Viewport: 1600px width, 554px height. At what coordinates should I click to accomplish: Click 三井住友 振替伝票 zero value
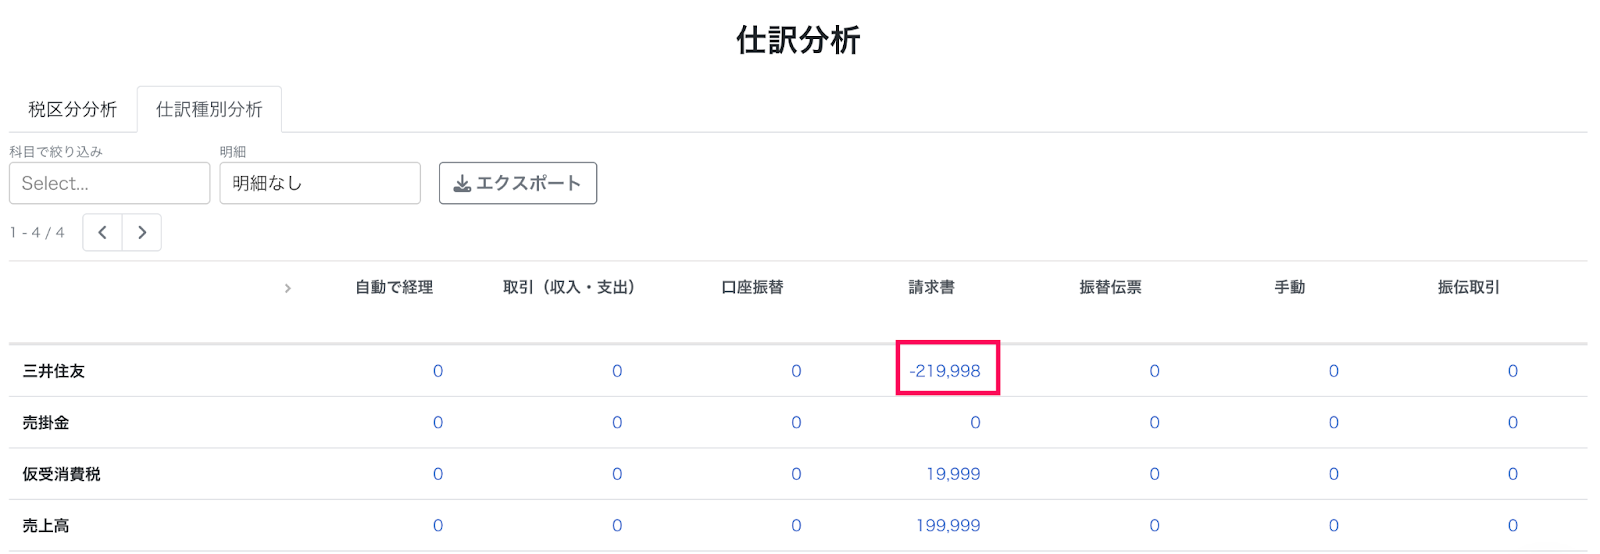1154,371
